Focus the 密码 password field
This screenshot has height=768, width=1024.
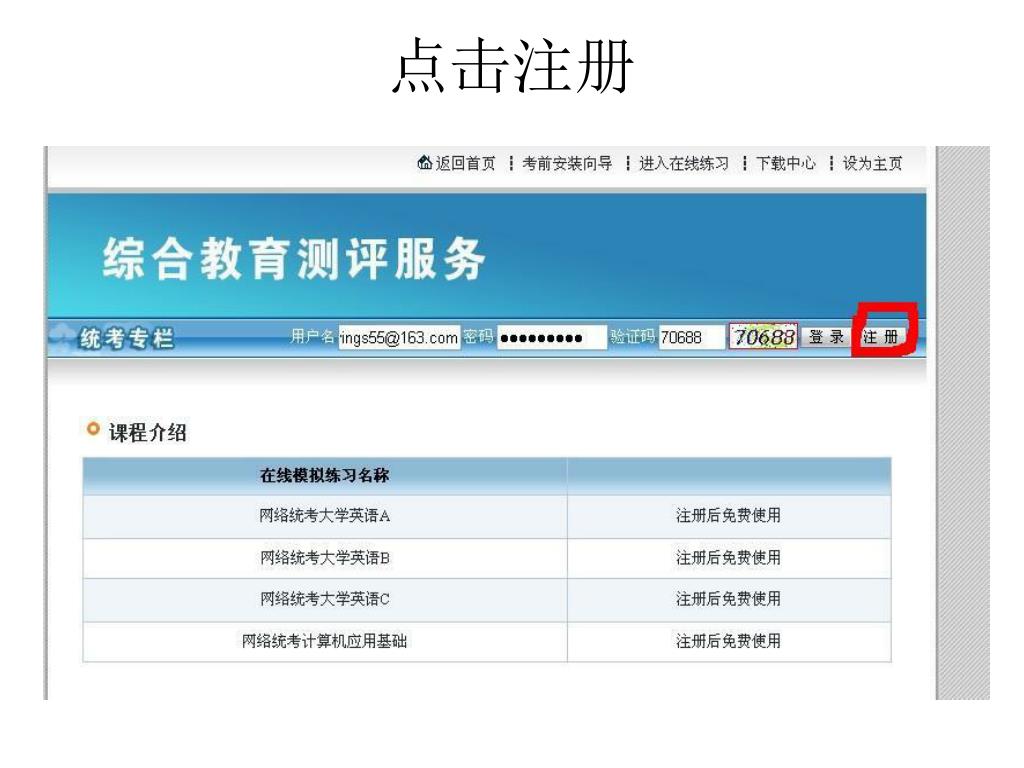[x=551, y=338]
